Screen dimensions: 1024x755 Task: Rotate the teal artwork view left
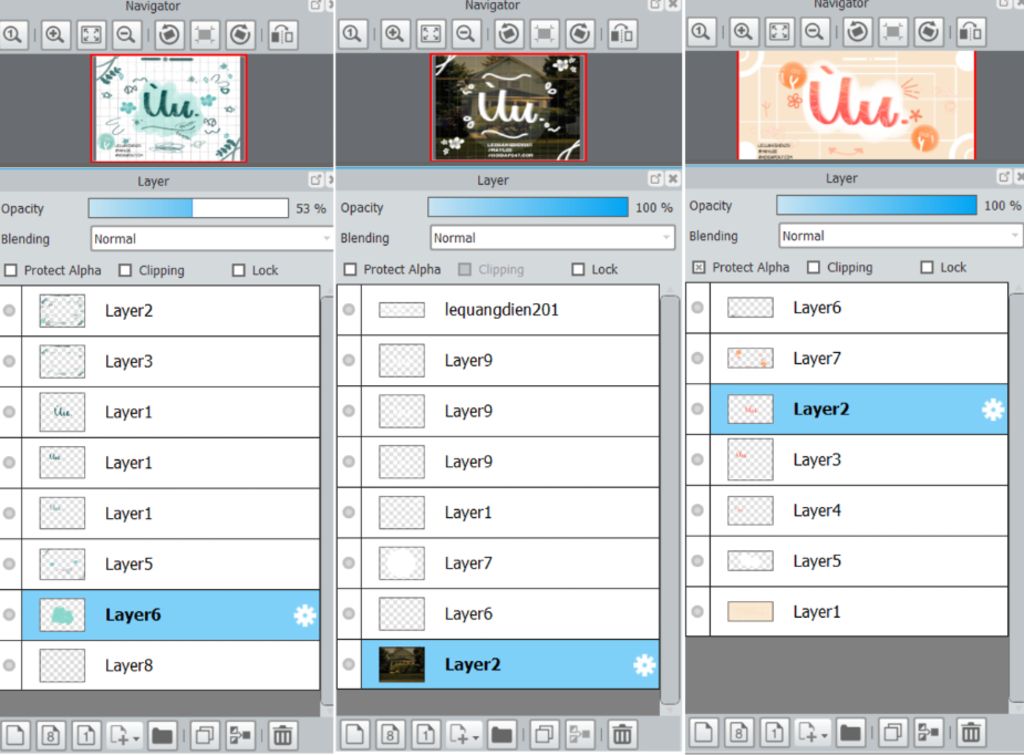click(x=169, y=35)
